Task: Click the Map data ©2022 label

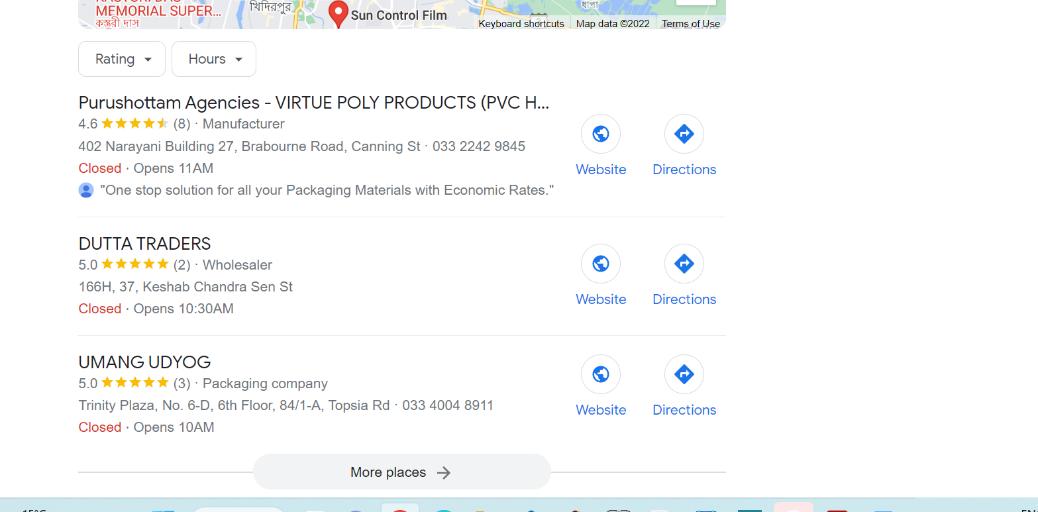Action: (x=612, y=24)
